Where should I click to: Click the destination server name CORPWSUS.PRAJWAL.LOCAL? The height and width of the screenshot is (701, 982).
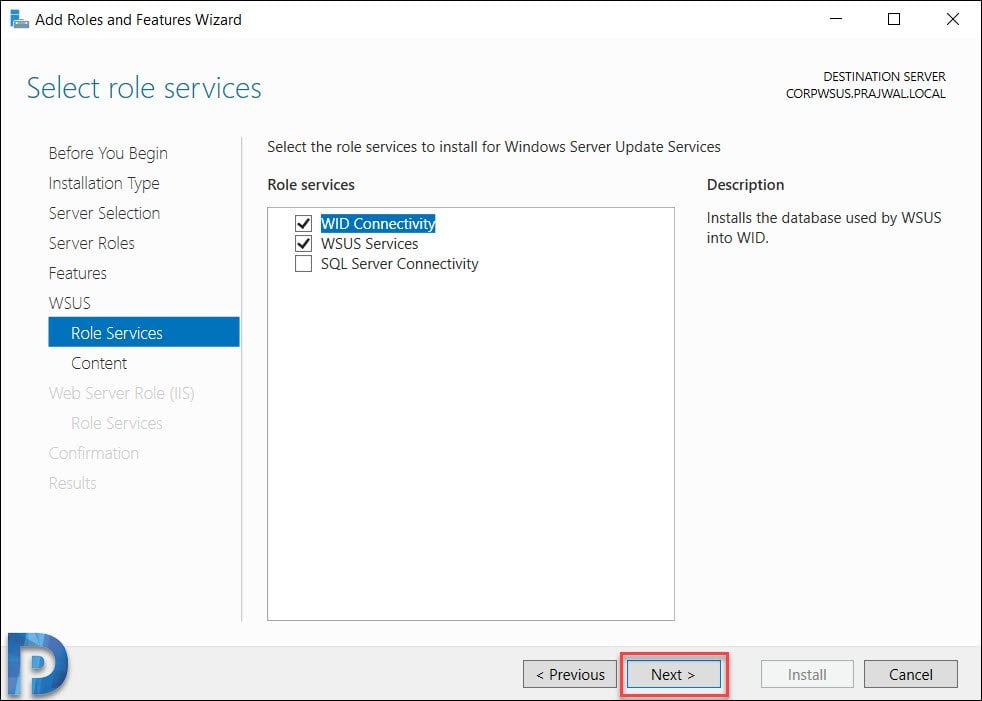pos(866,94)
